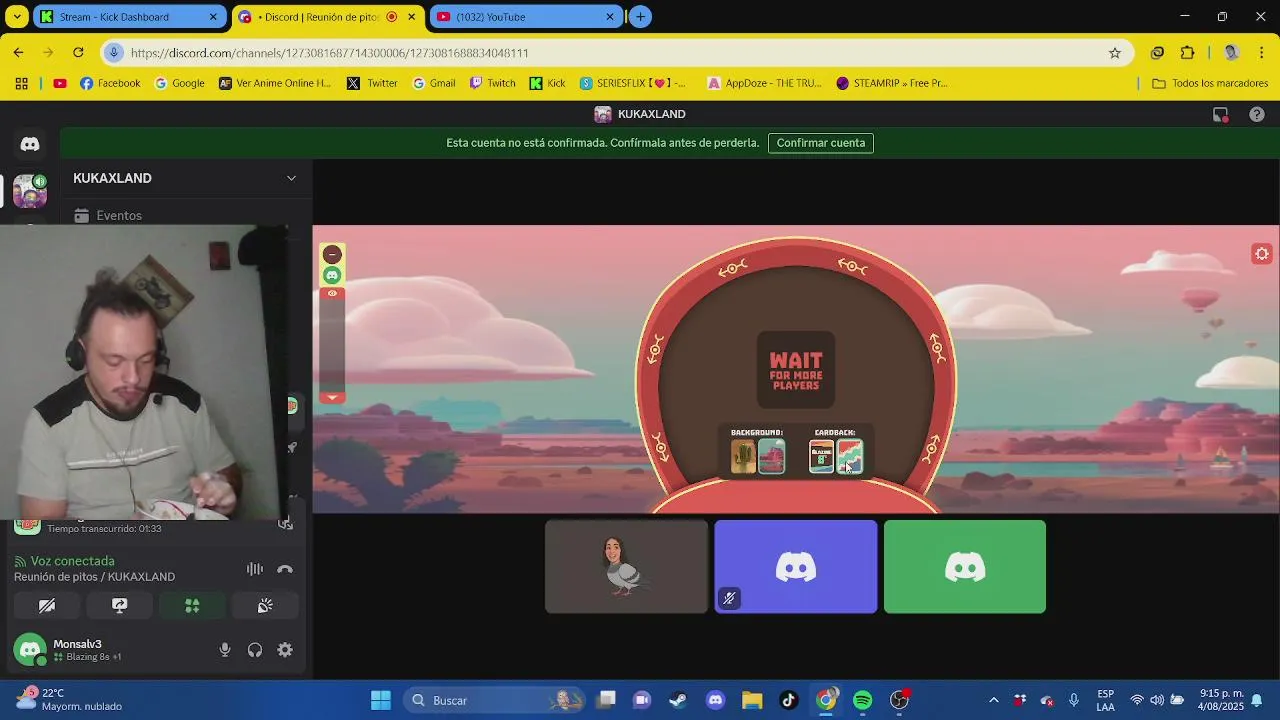Expand the KUKAXLAND server menu chevron
The height and width of the screenshot is (720, 1280).
(x=291, y=178)
